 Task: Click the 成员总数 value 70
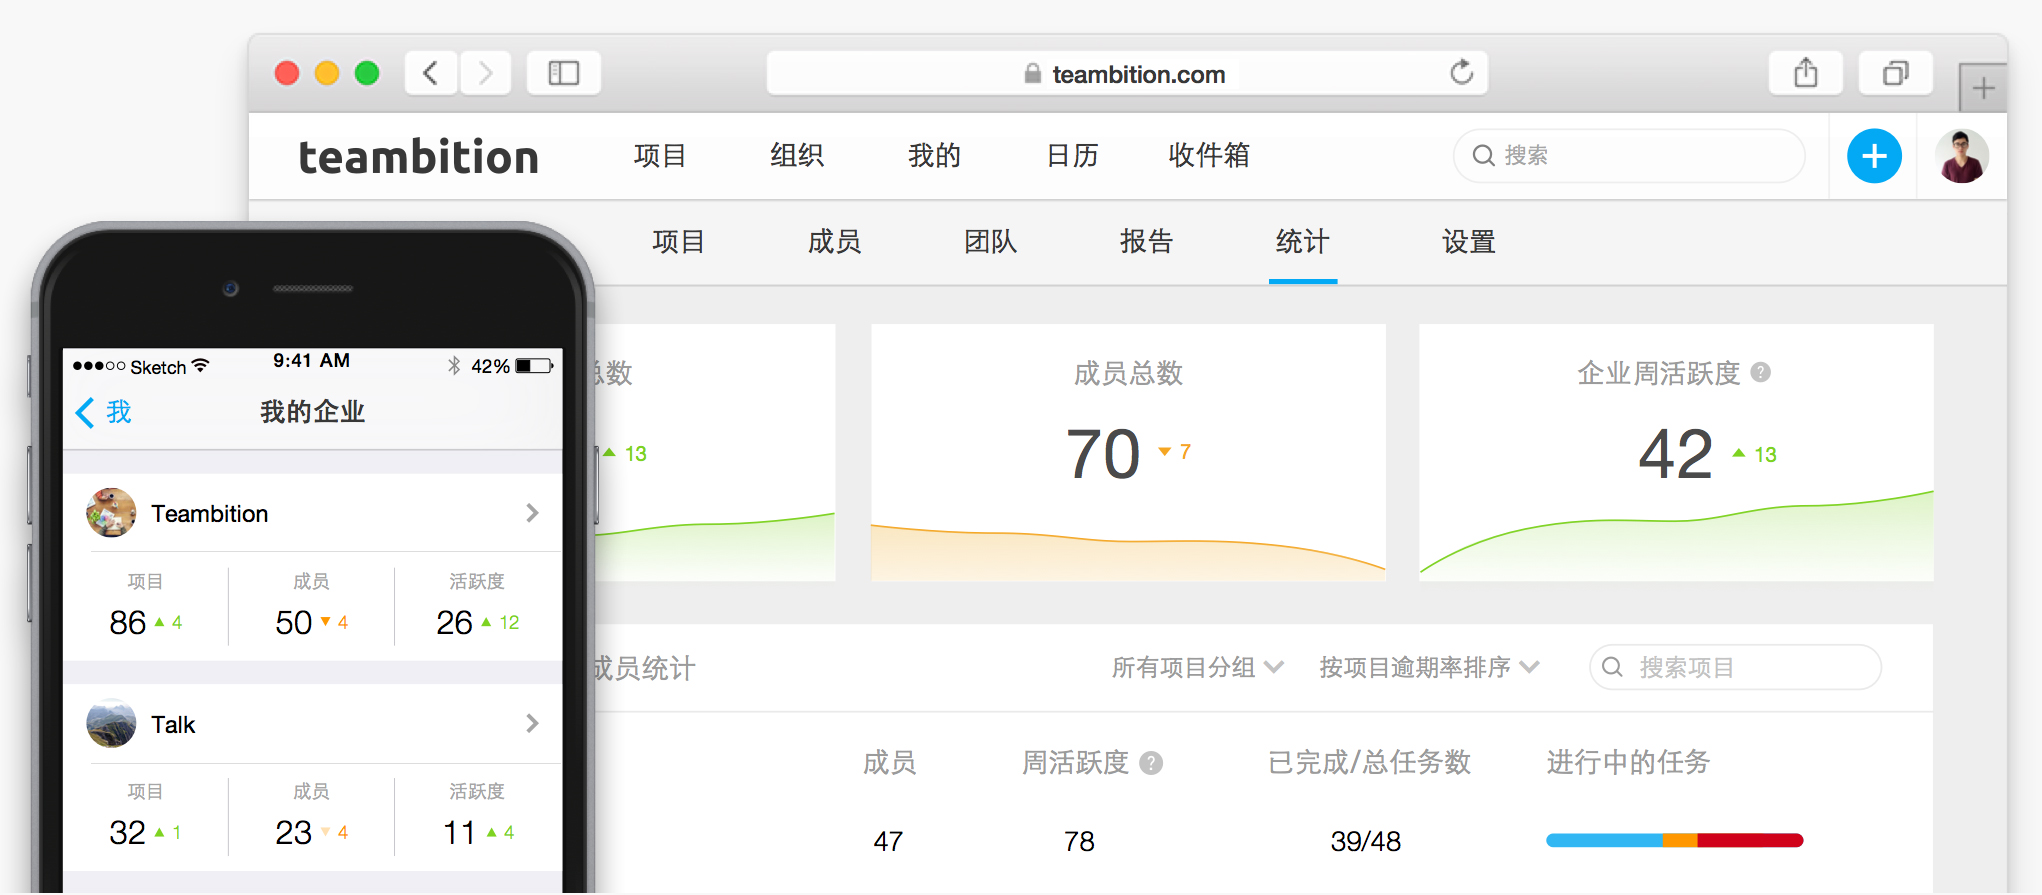coord(1103,454)
